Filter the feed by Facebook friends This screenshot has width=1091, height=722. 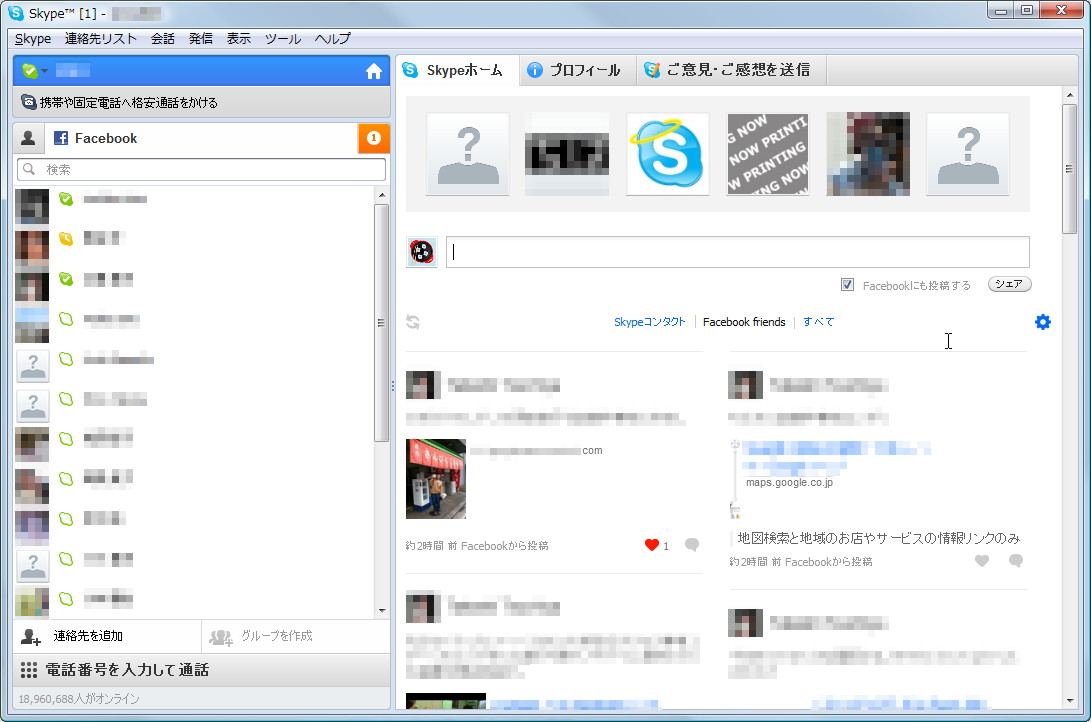pyautogui.click(x=744, y=321)
